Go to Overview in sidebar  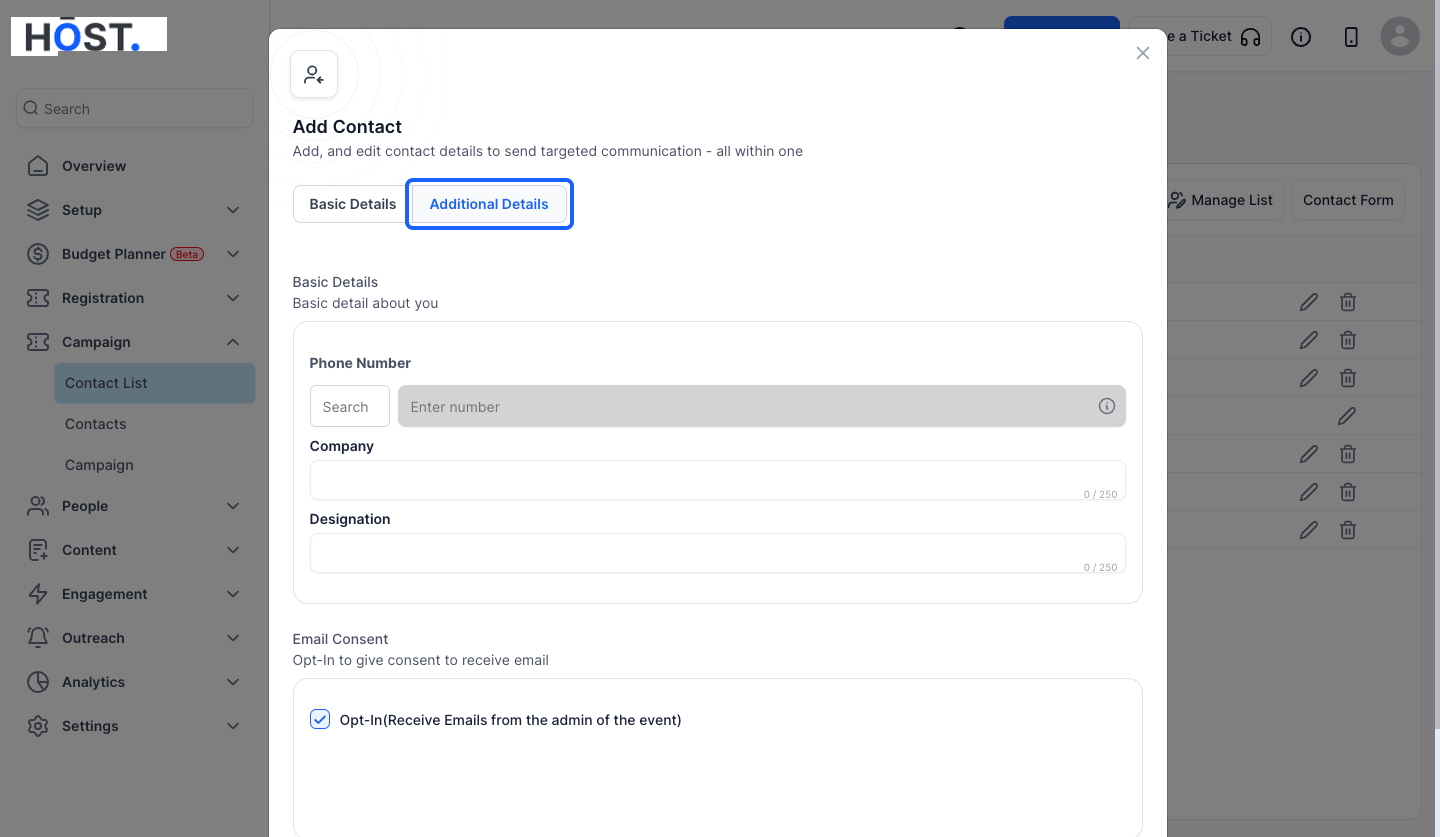point(94,166)
